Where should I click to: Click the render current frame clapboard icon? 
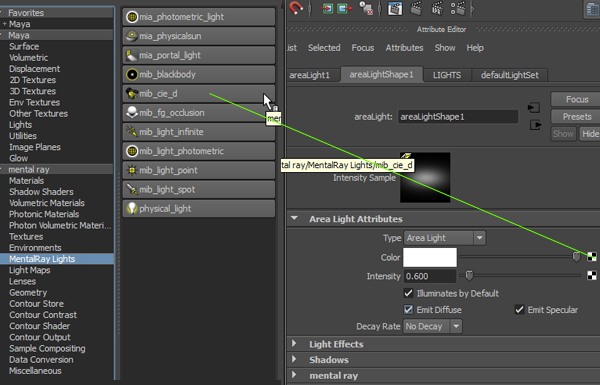(x=416, y=8)
